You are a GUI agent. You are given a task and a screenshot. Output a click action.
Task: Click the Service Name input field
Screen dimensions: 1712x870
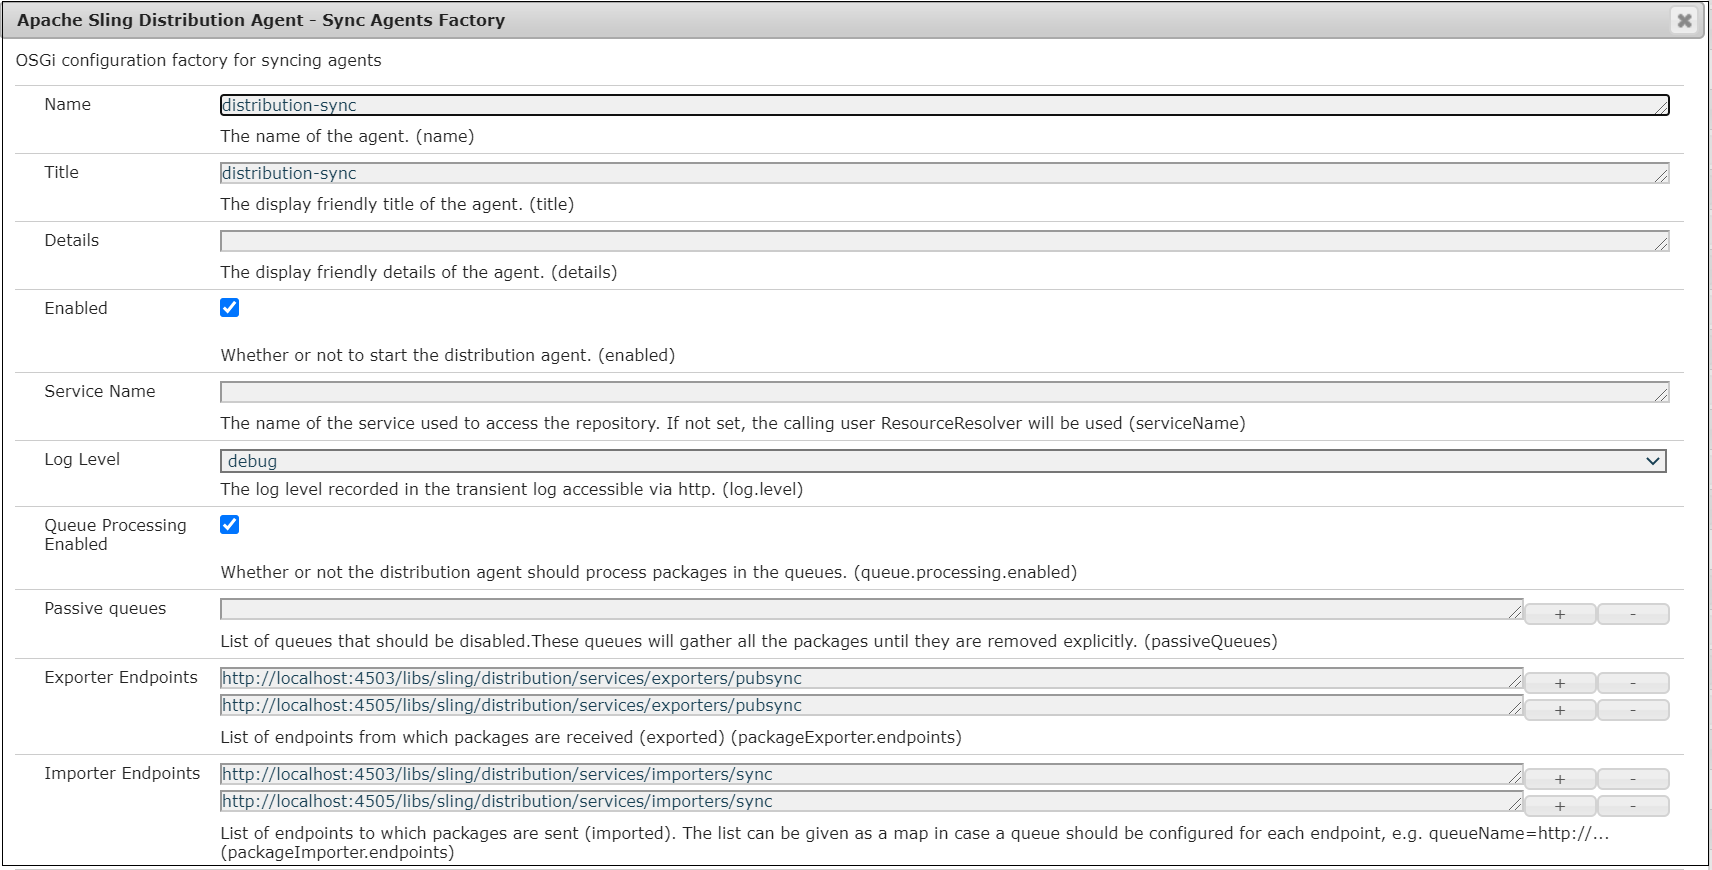(x=944, y=392)
